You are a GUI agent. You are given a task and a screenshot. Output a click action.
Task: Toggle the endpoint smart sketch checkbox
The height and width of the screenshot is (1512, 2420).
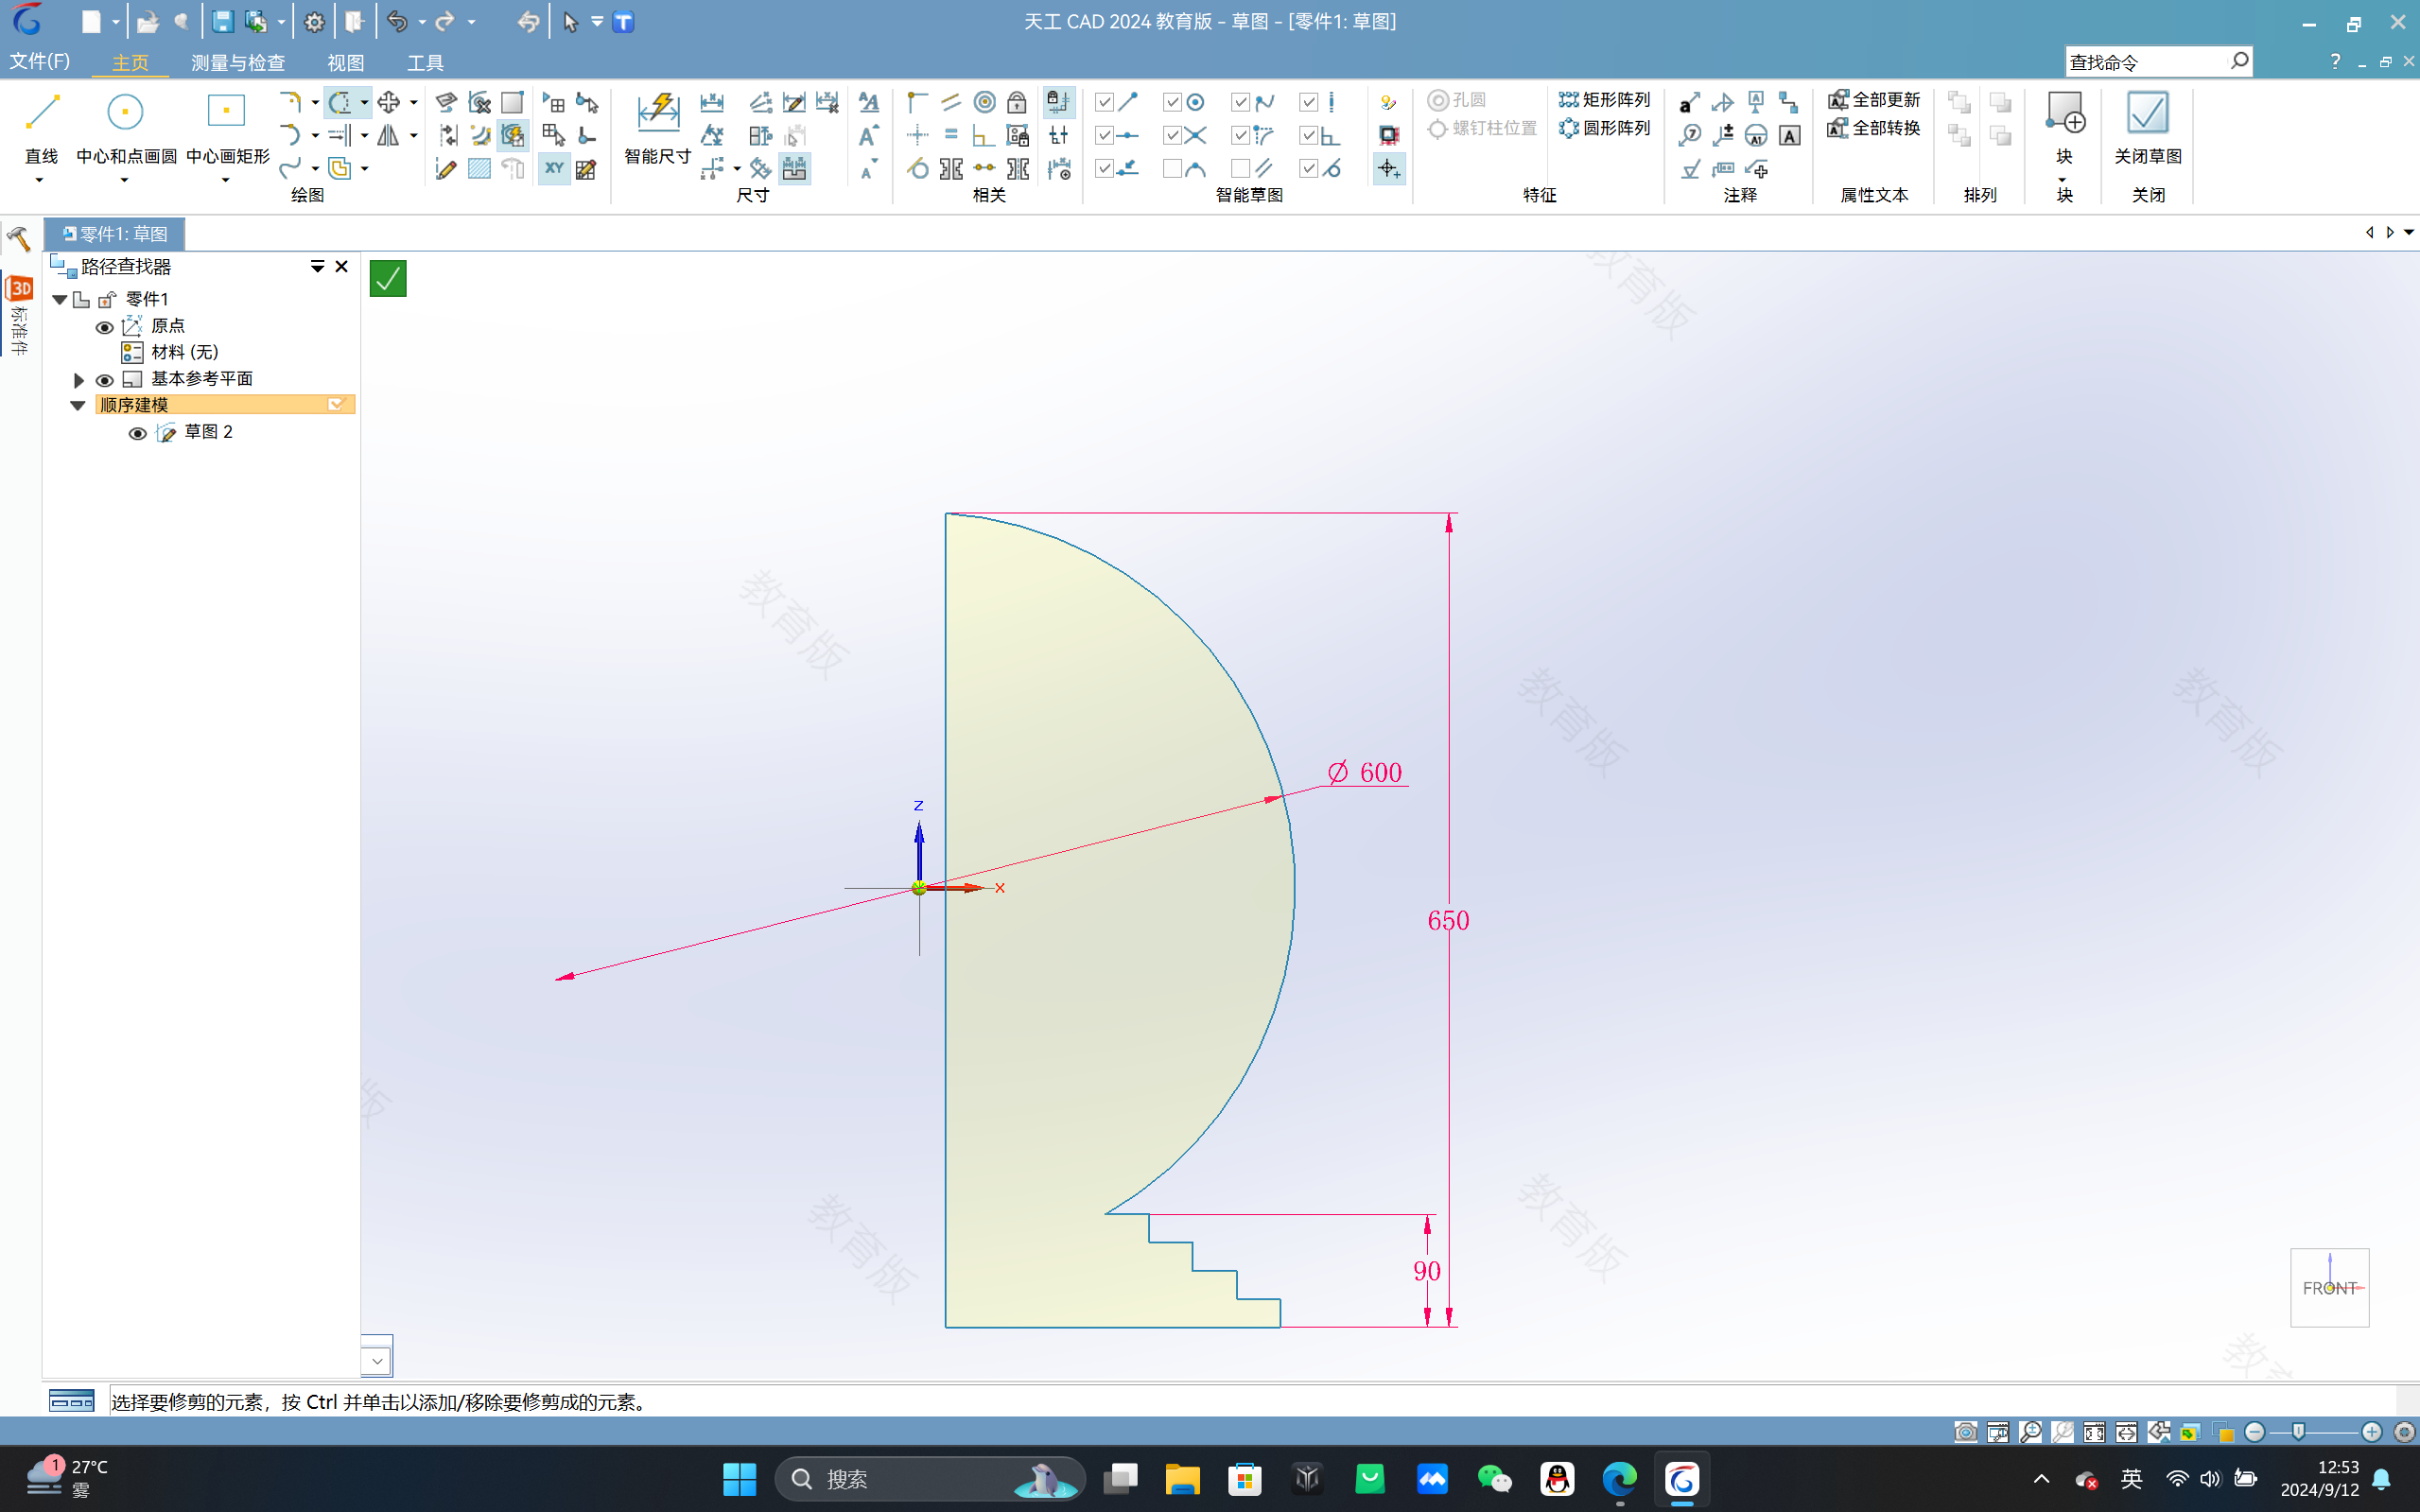[1105, 102]
